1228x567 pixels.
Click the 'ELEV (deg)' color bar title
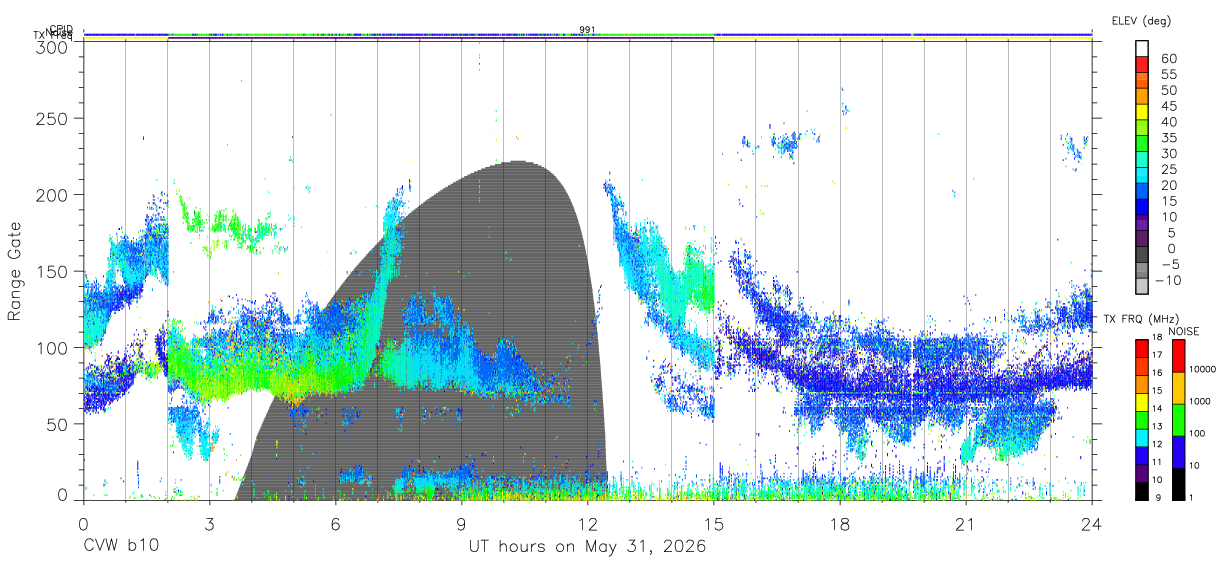[1141, 21]
